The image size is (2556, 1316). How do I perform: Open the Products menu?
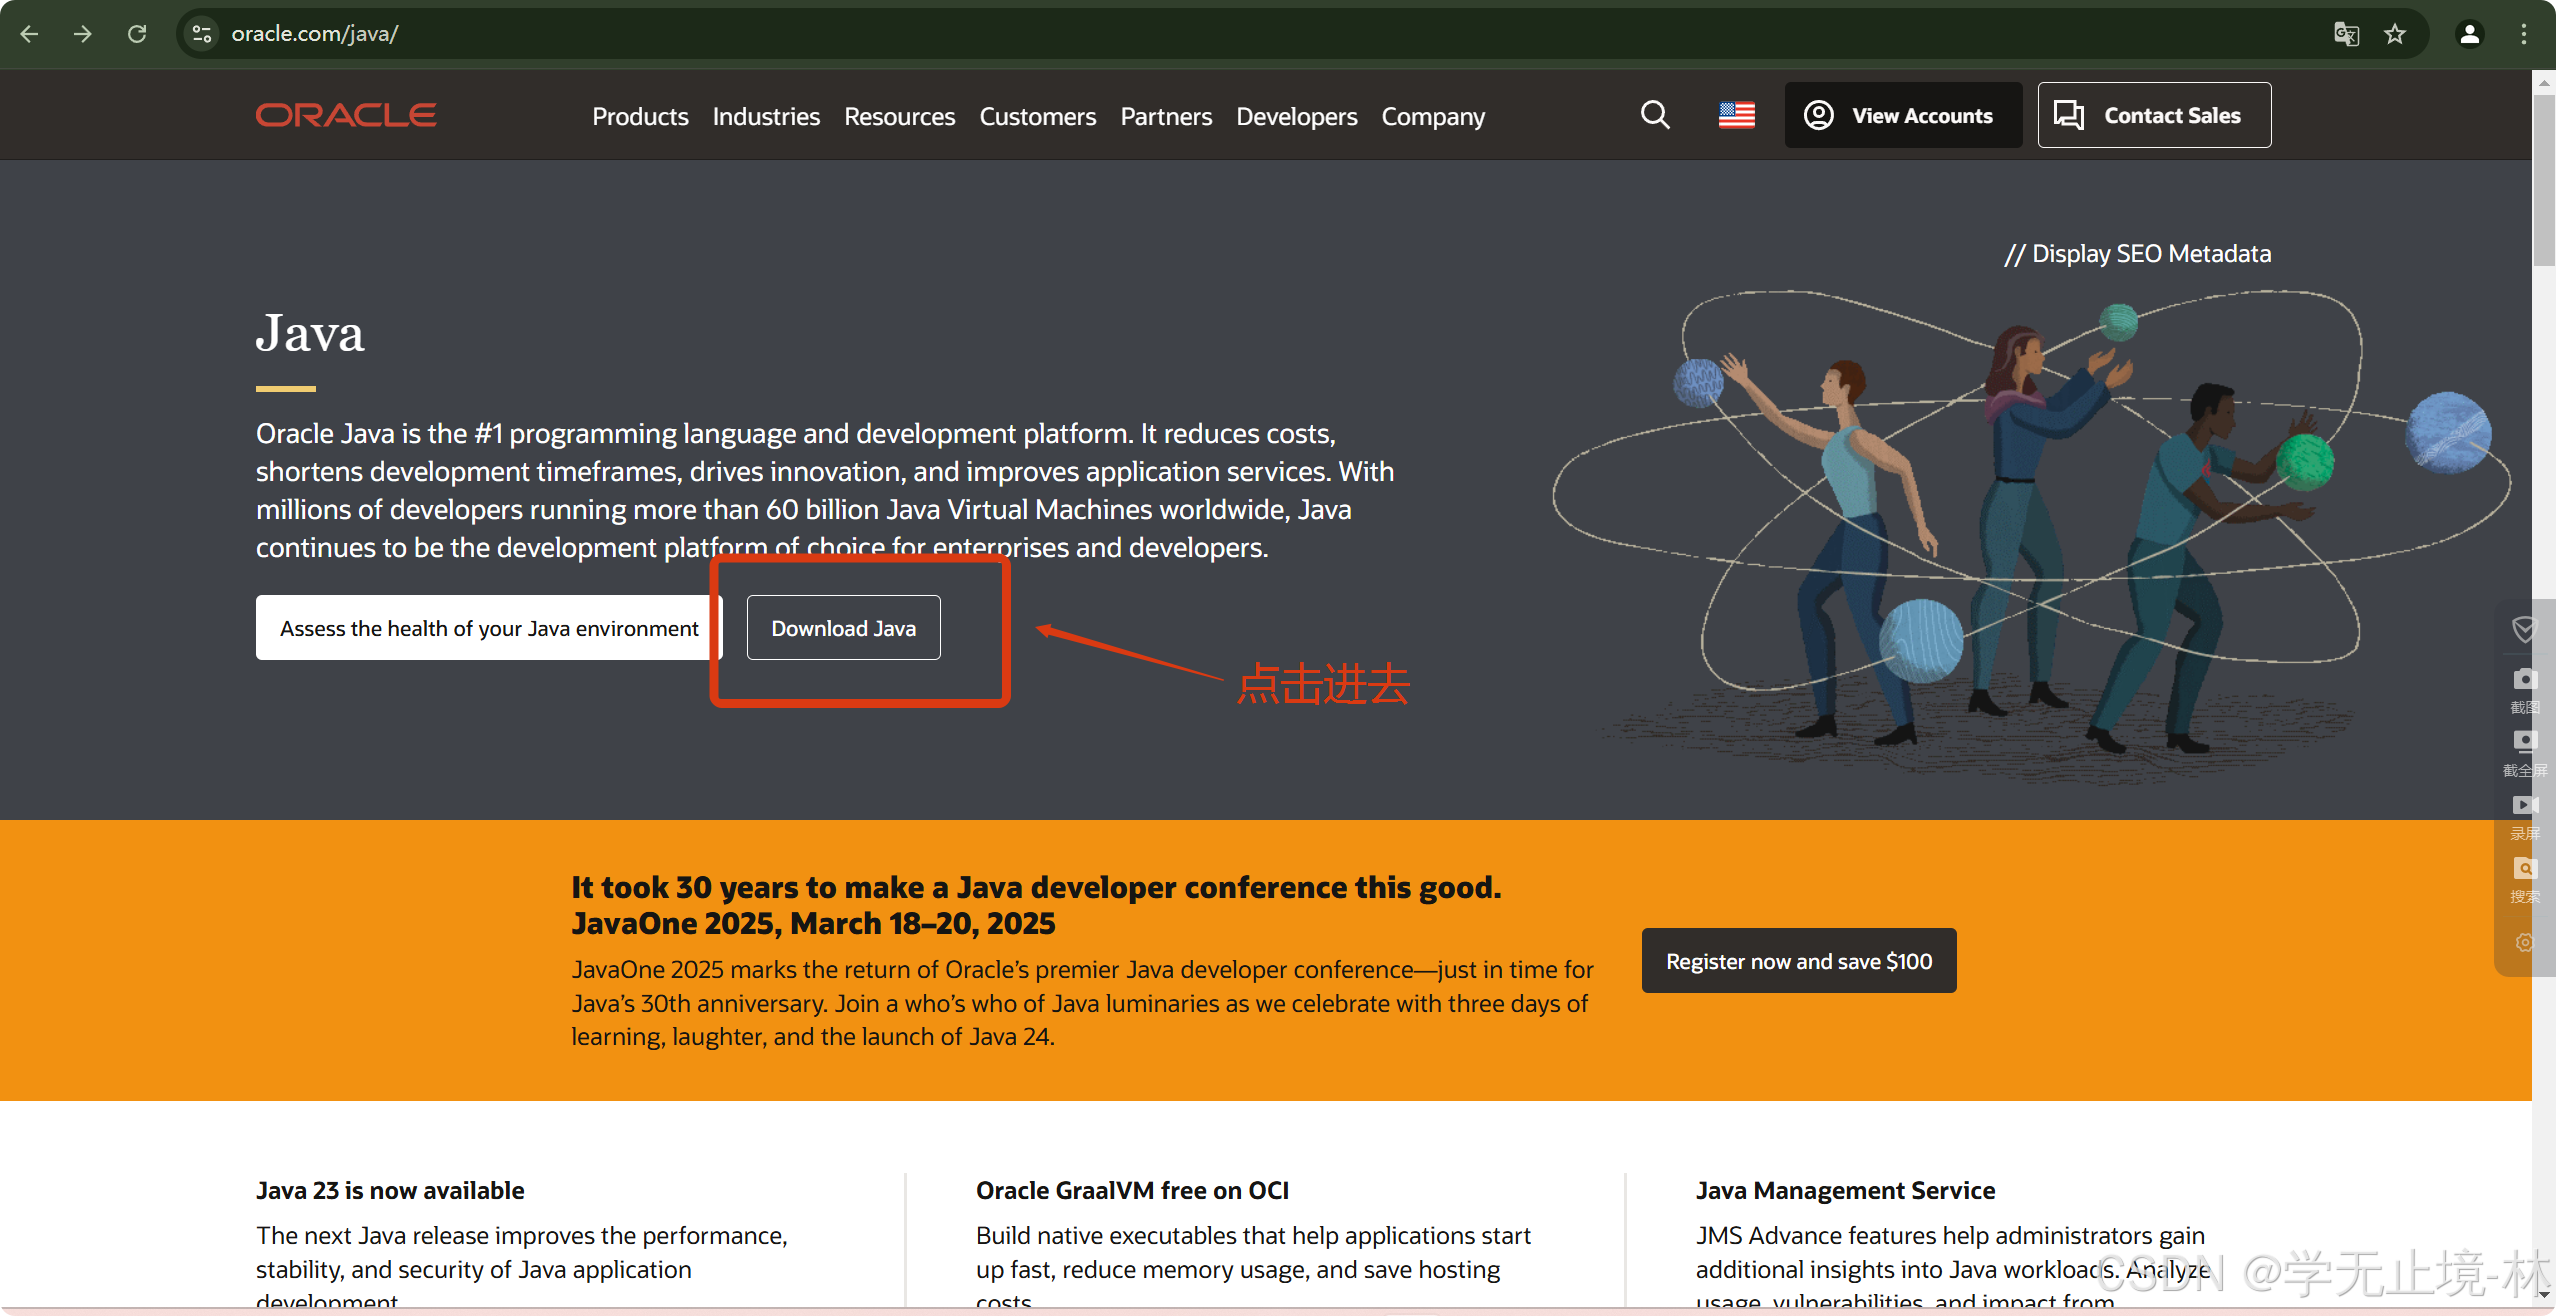(640, 116)
